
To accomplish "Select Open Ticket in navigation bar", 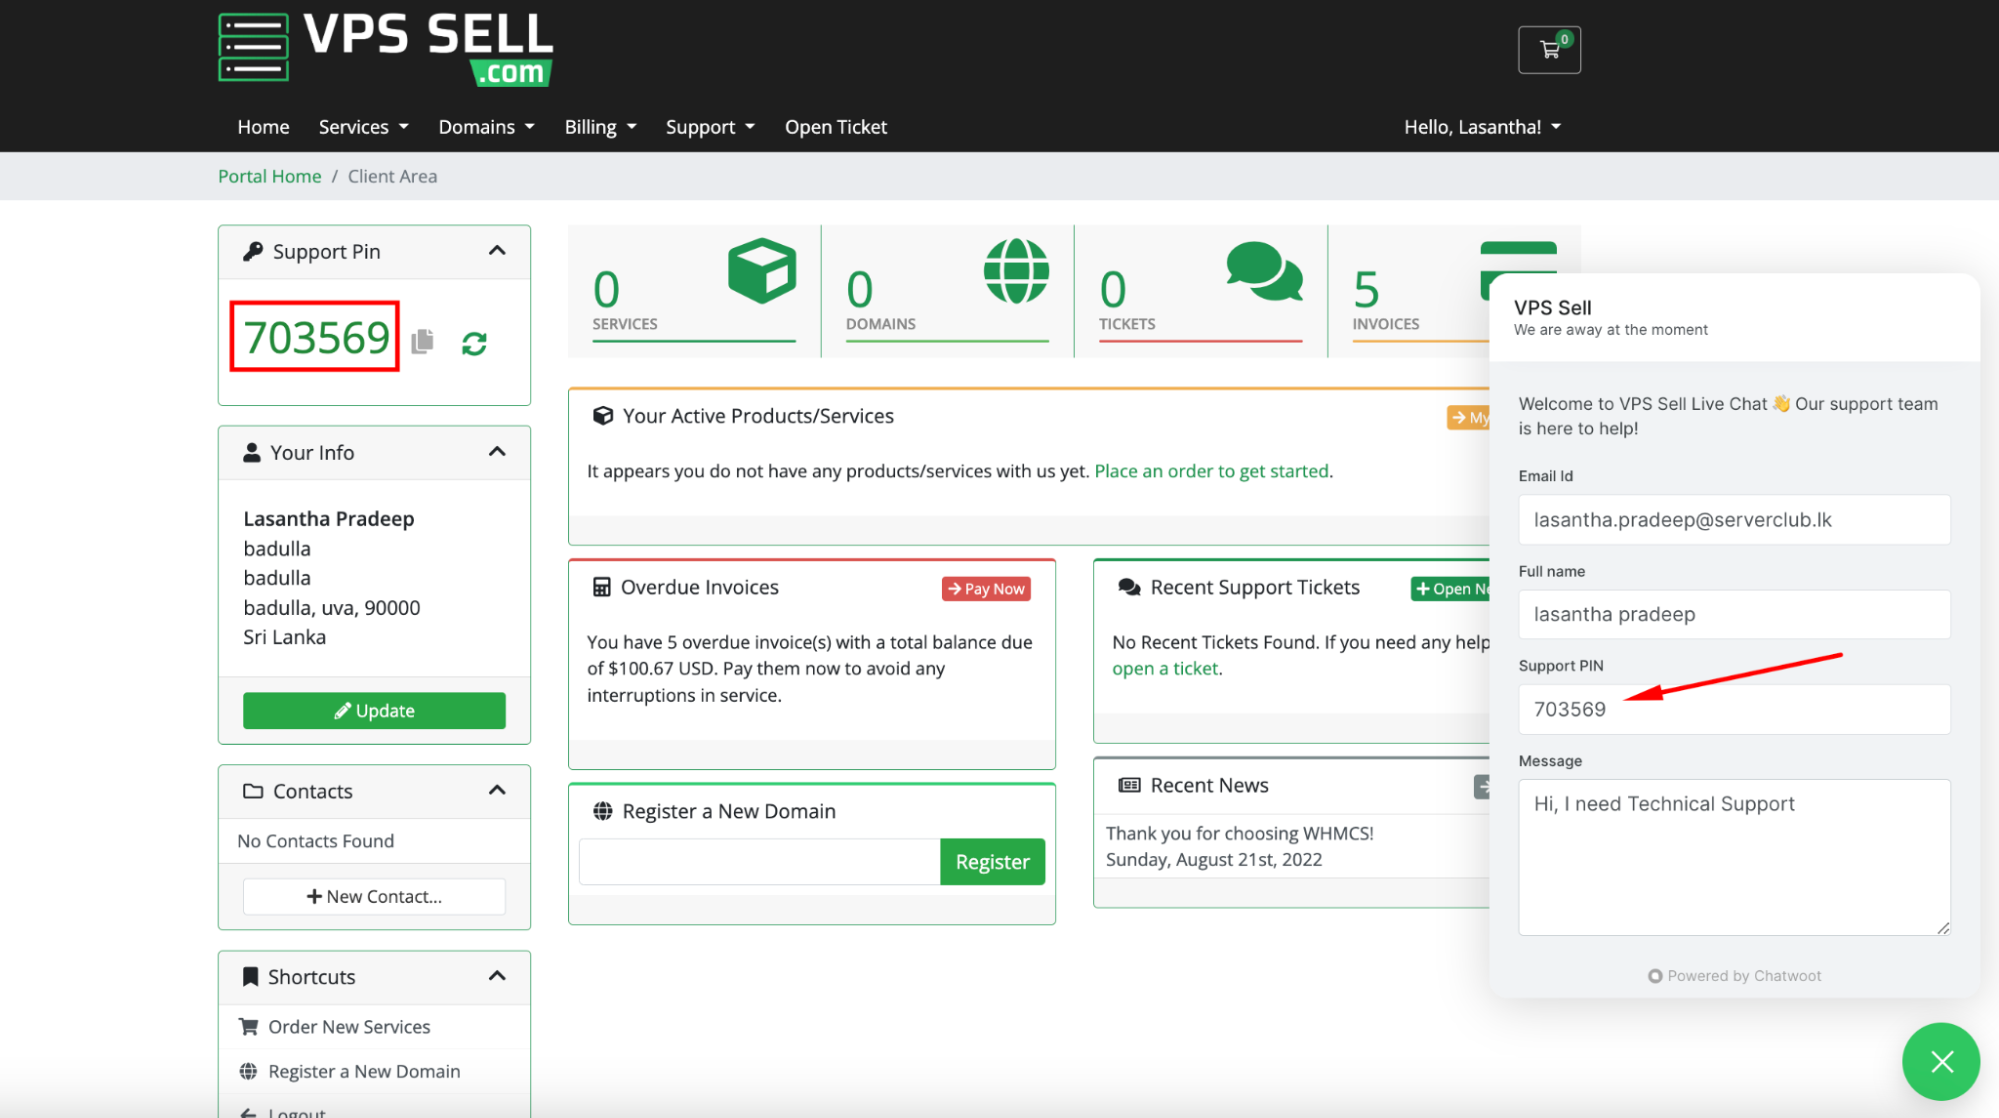I will point(836,127).
